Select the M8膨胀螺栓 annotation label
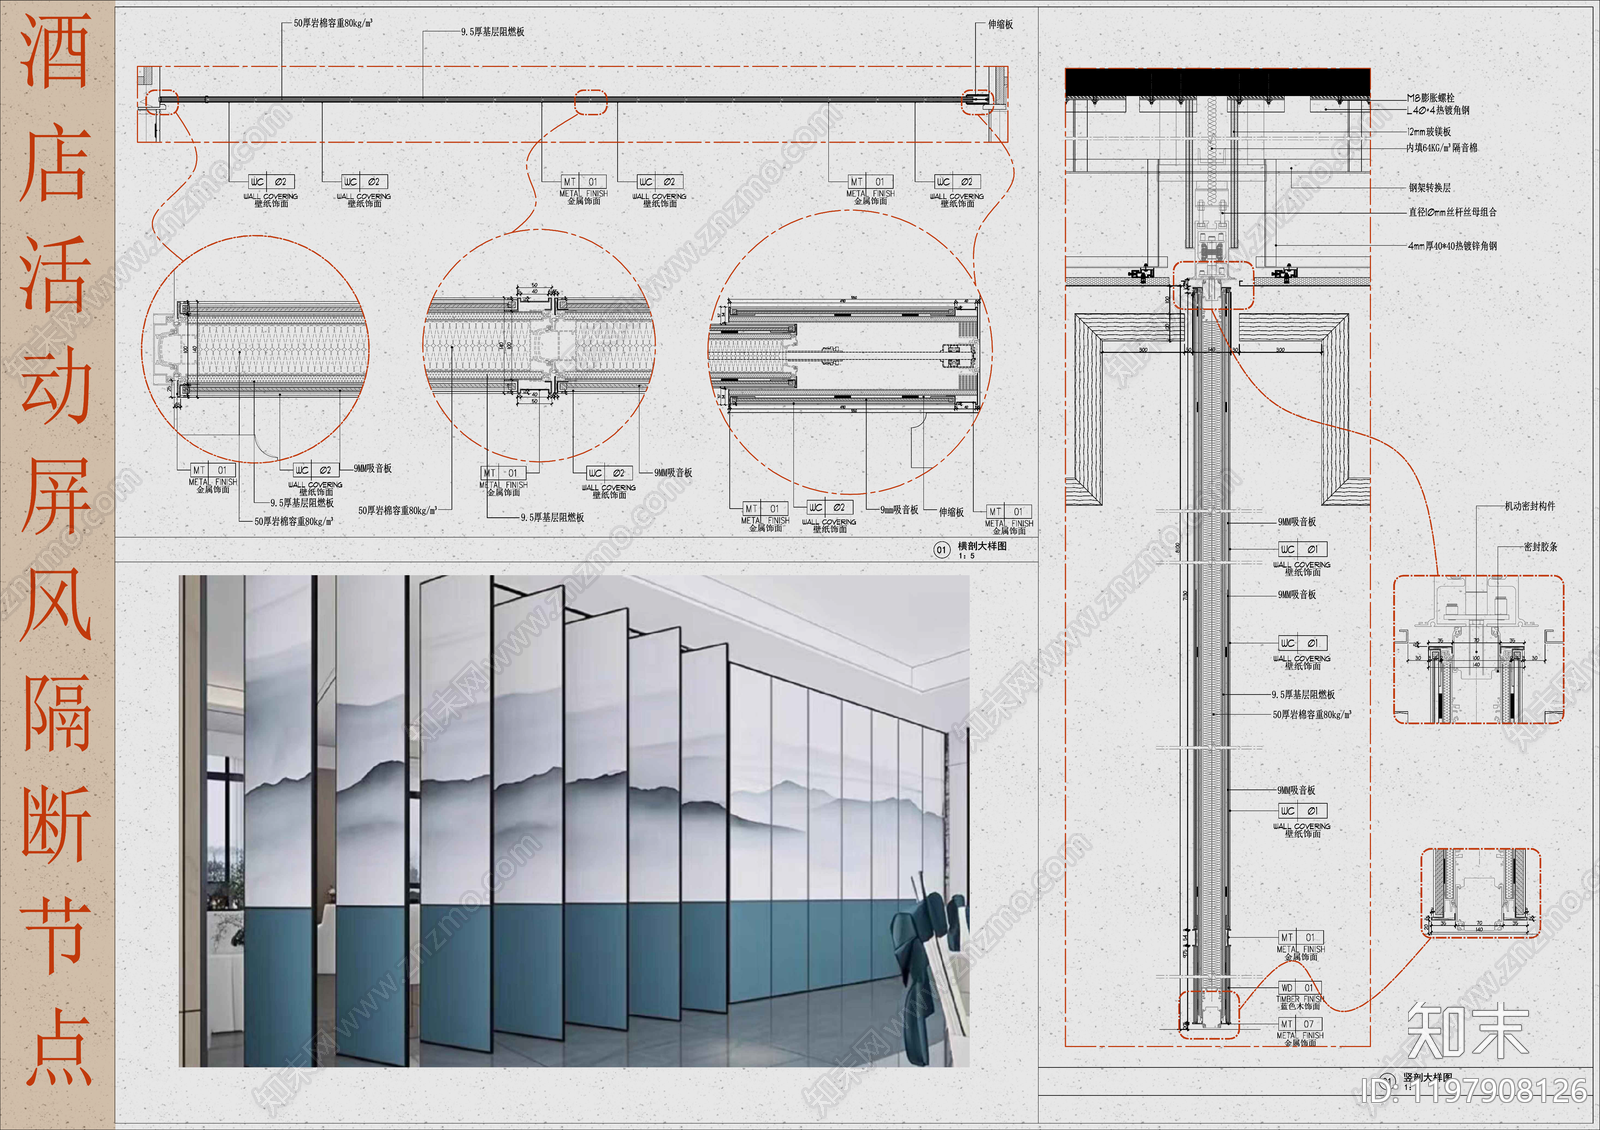 coord(1430,98)
